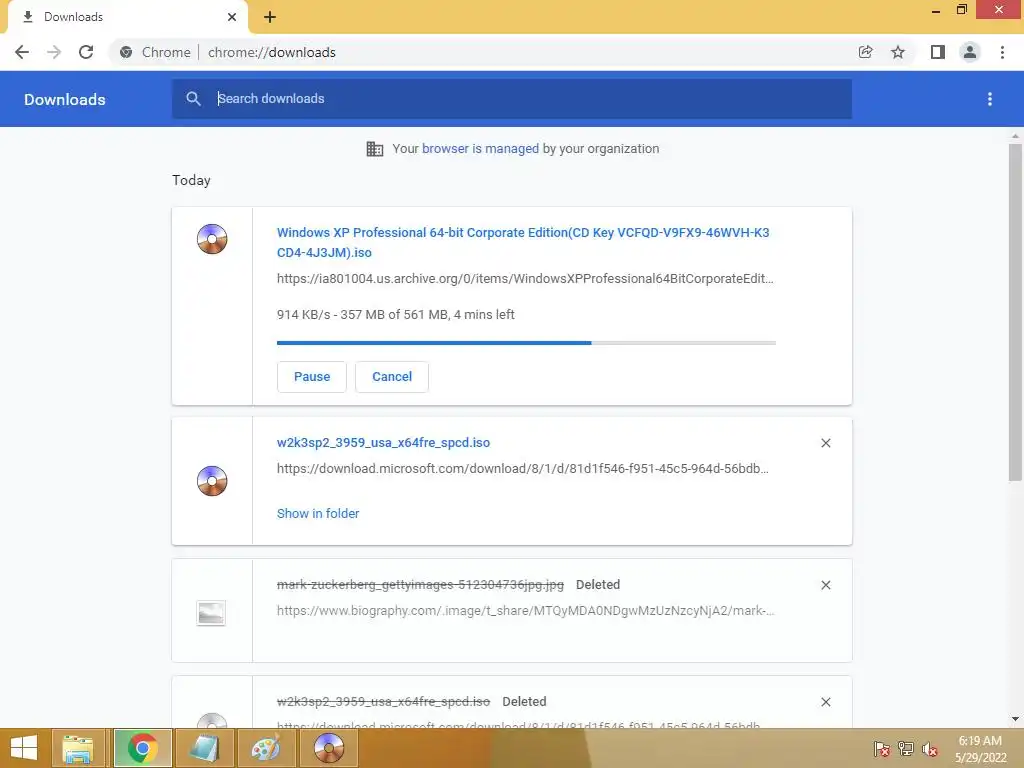Screen dimensions: 1024x768
Task: Open the side panel icon
Action: [937, 52]
